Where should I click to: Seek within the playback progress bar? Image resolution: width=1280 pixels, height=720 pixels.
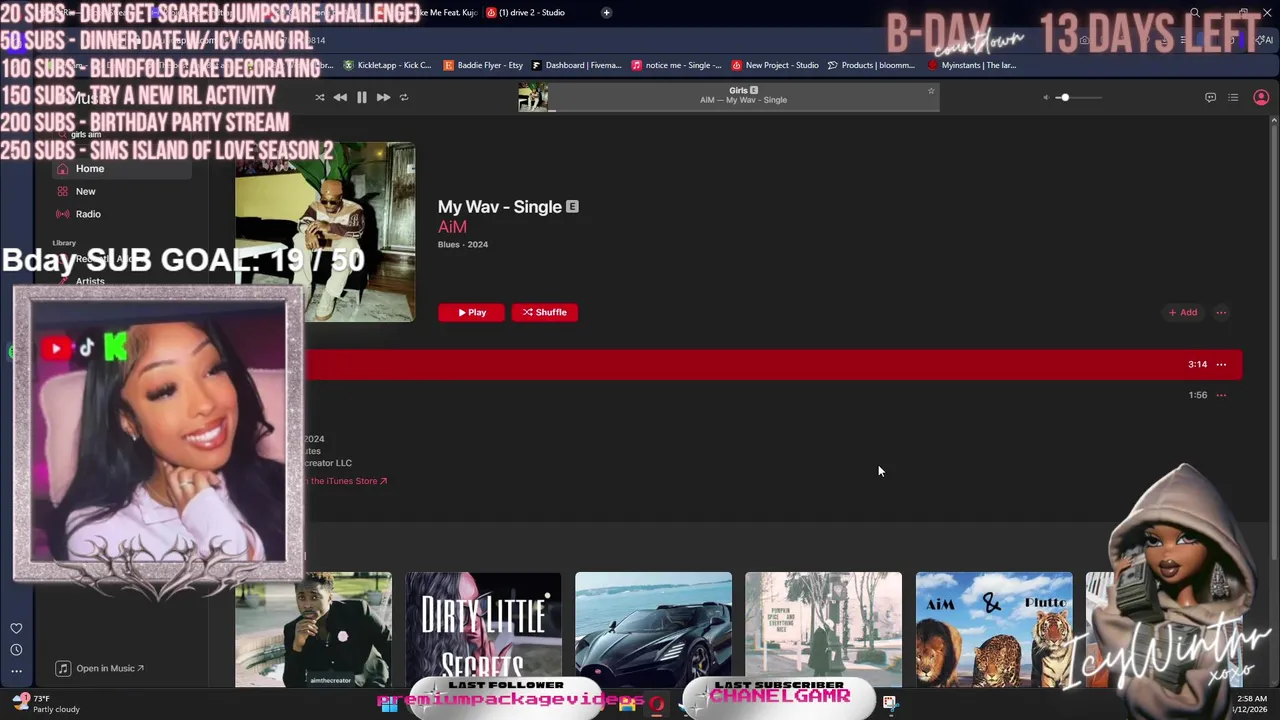pos(743,110)
